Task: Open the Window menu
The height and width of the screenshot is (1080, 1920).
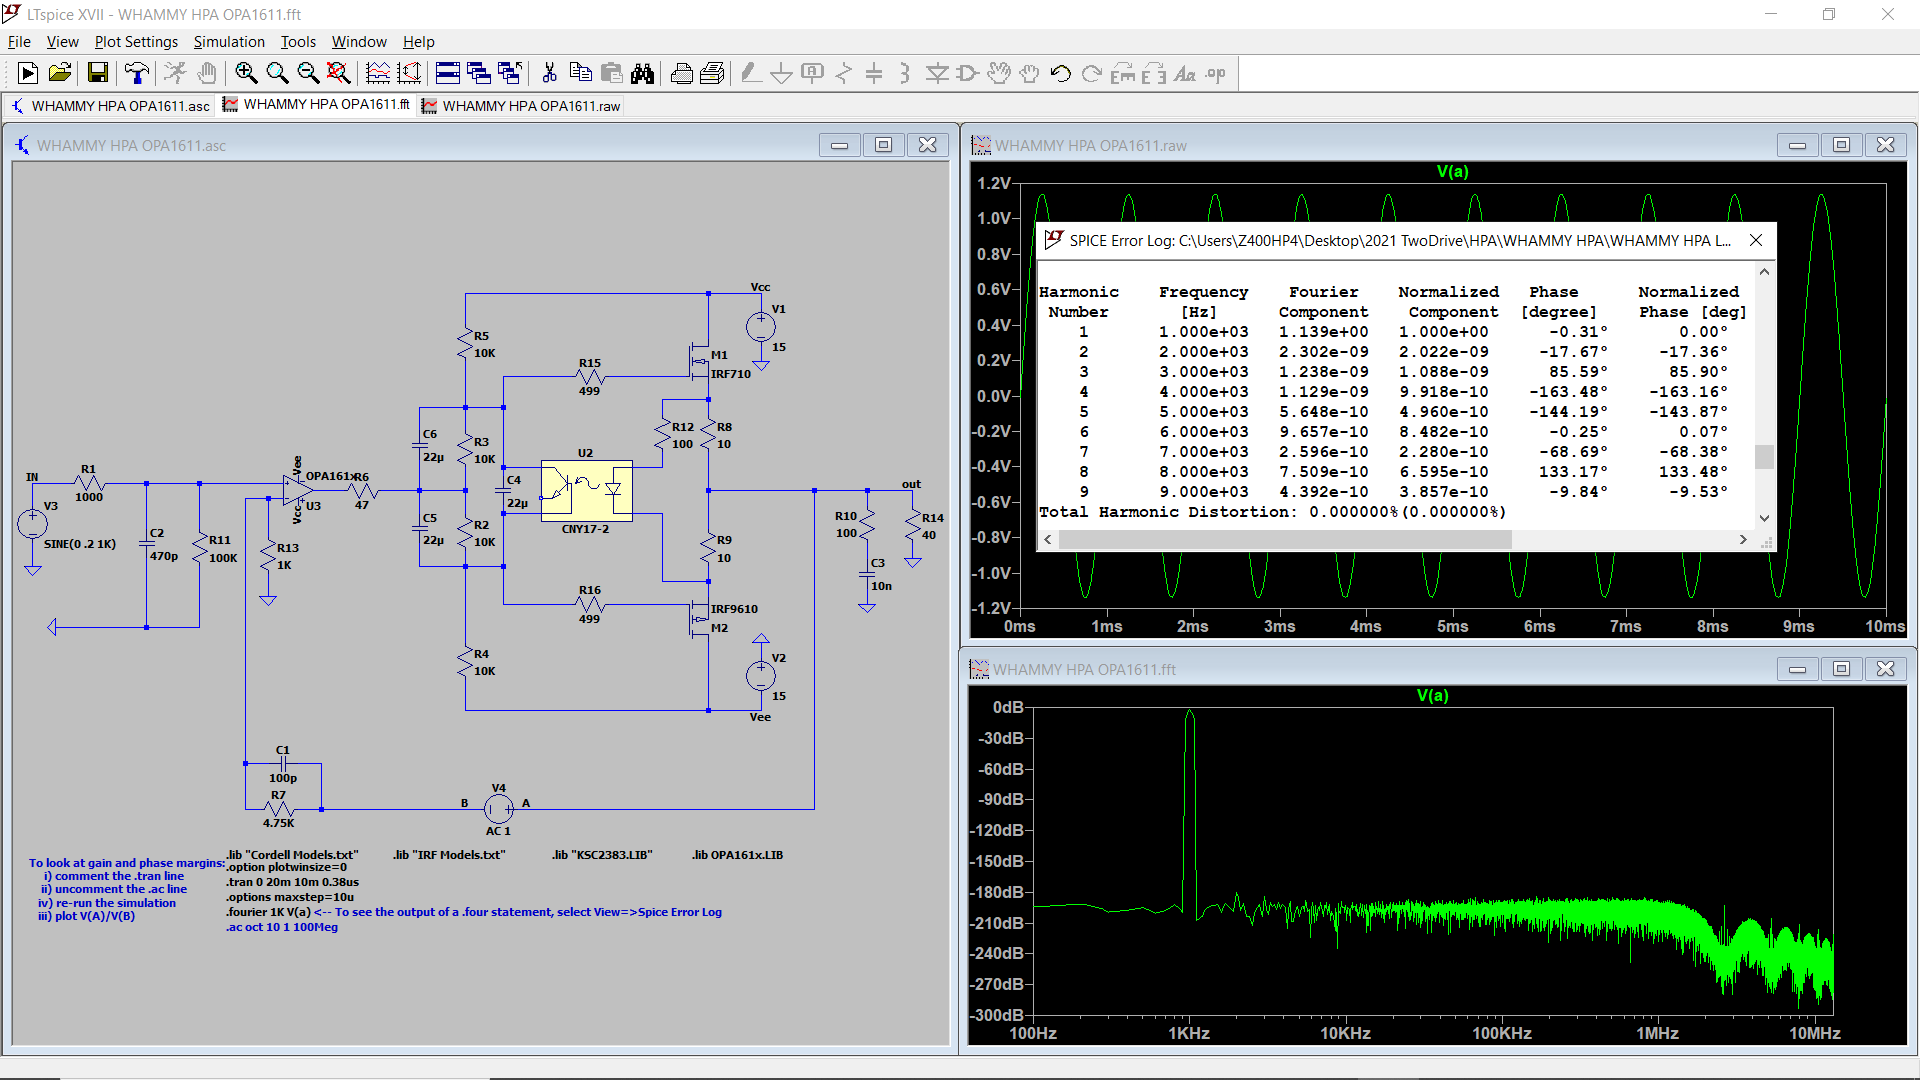Action: tap(359, 42)
